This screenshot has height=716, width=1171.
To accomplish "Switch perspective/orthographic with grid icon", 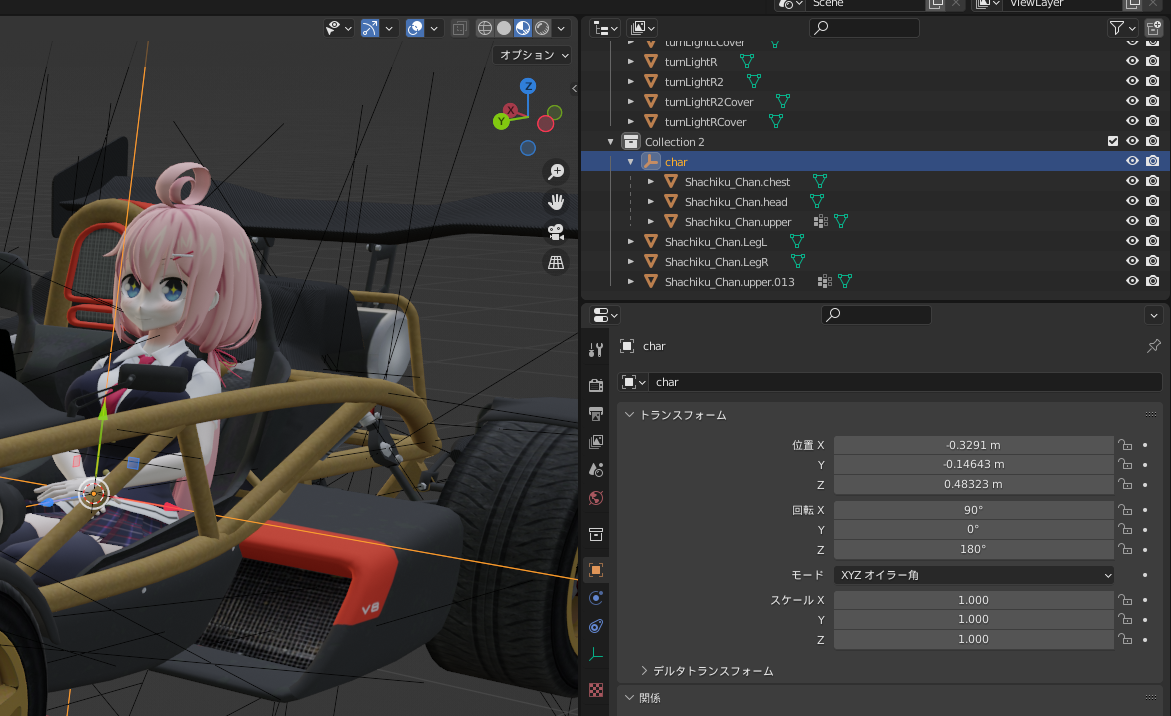I will [x=556, y=263].
